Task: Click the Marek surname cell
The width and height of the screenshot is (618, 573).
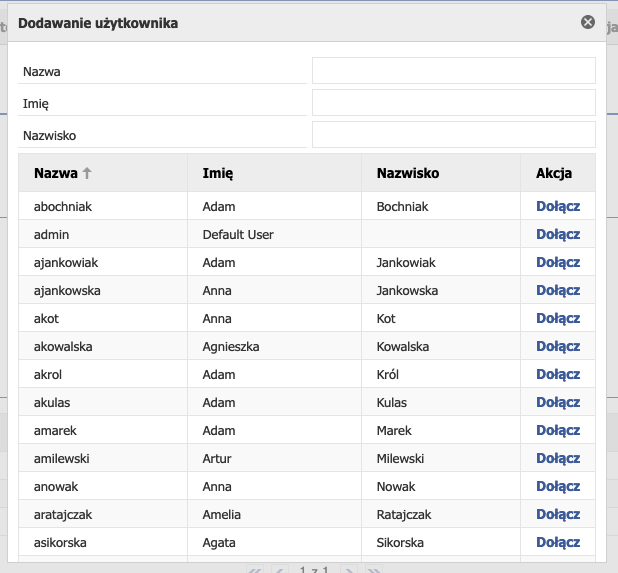Action: click(x=441, y=430)
